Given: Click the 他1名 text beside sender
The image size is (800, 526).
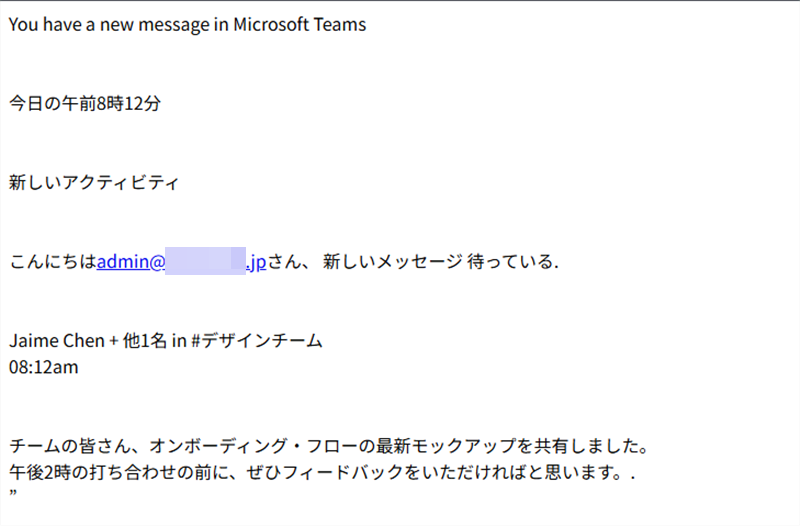Looking at the screenshot, I should 144,340.
